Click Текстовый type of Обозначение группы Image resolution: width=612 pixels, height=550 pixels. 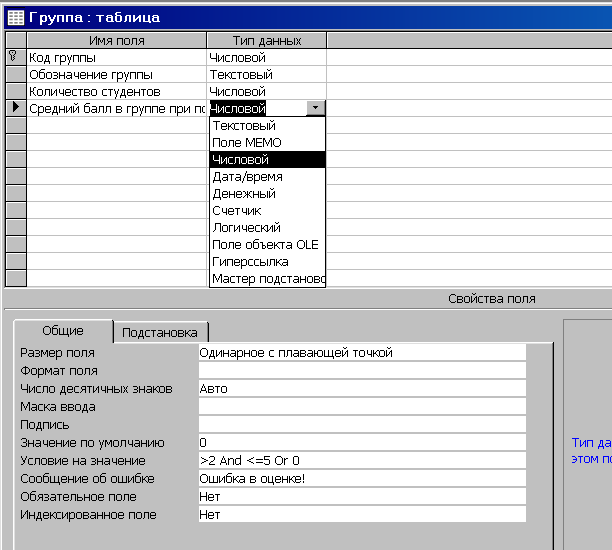click(267, 75)
